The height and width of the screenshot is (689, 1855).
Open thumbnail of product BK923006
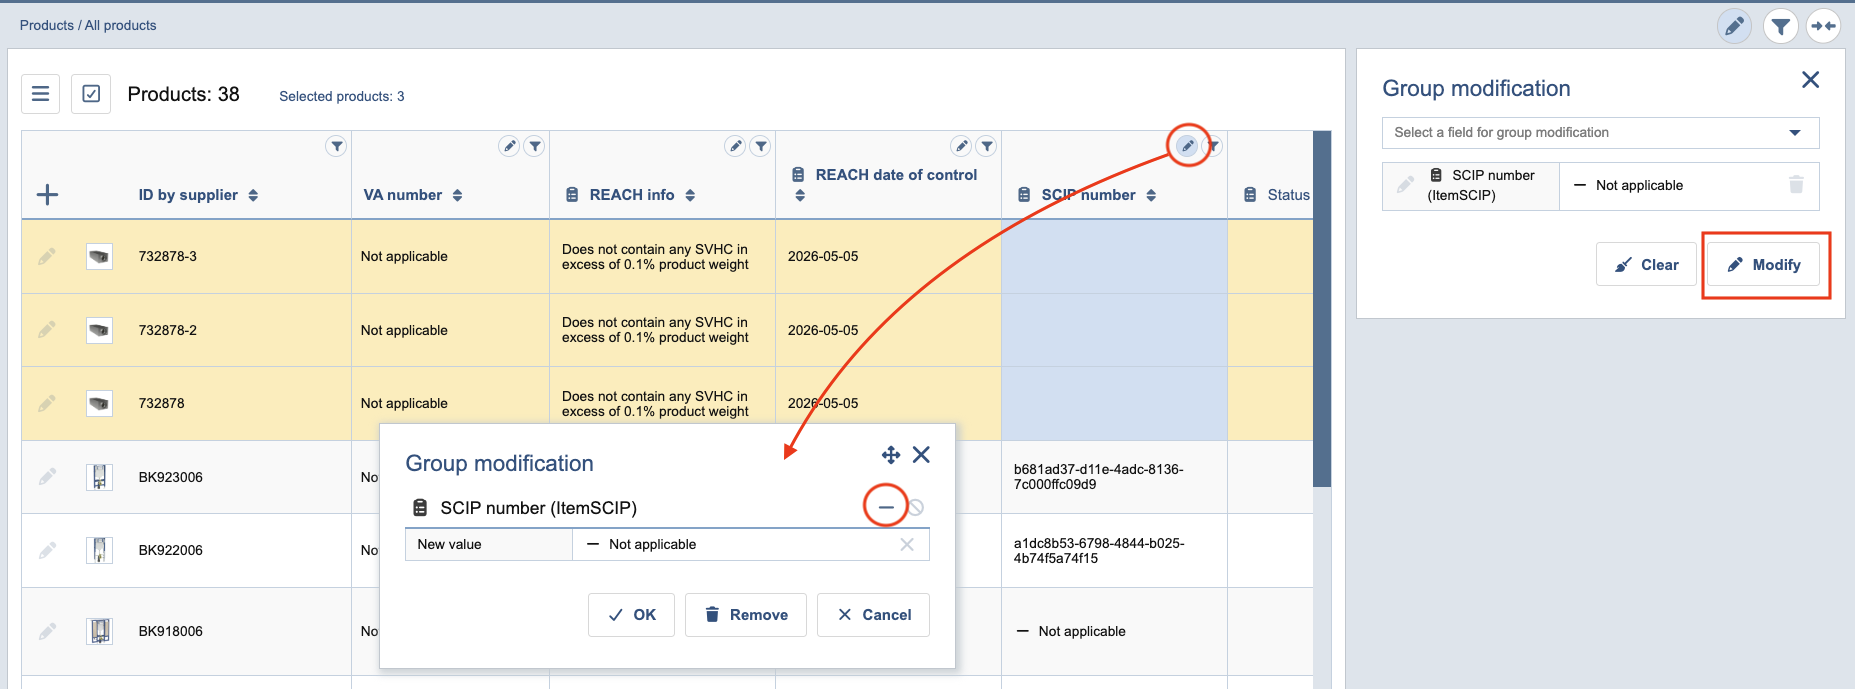pyautogui.click(x=99, y=477)
